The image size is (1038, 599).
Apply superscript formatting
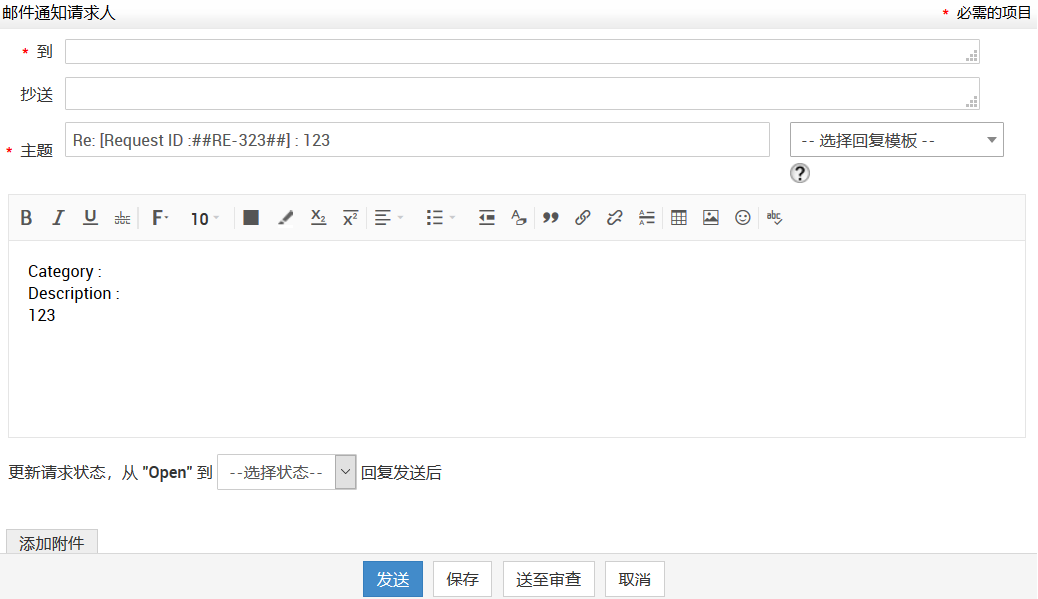[350, 218]
